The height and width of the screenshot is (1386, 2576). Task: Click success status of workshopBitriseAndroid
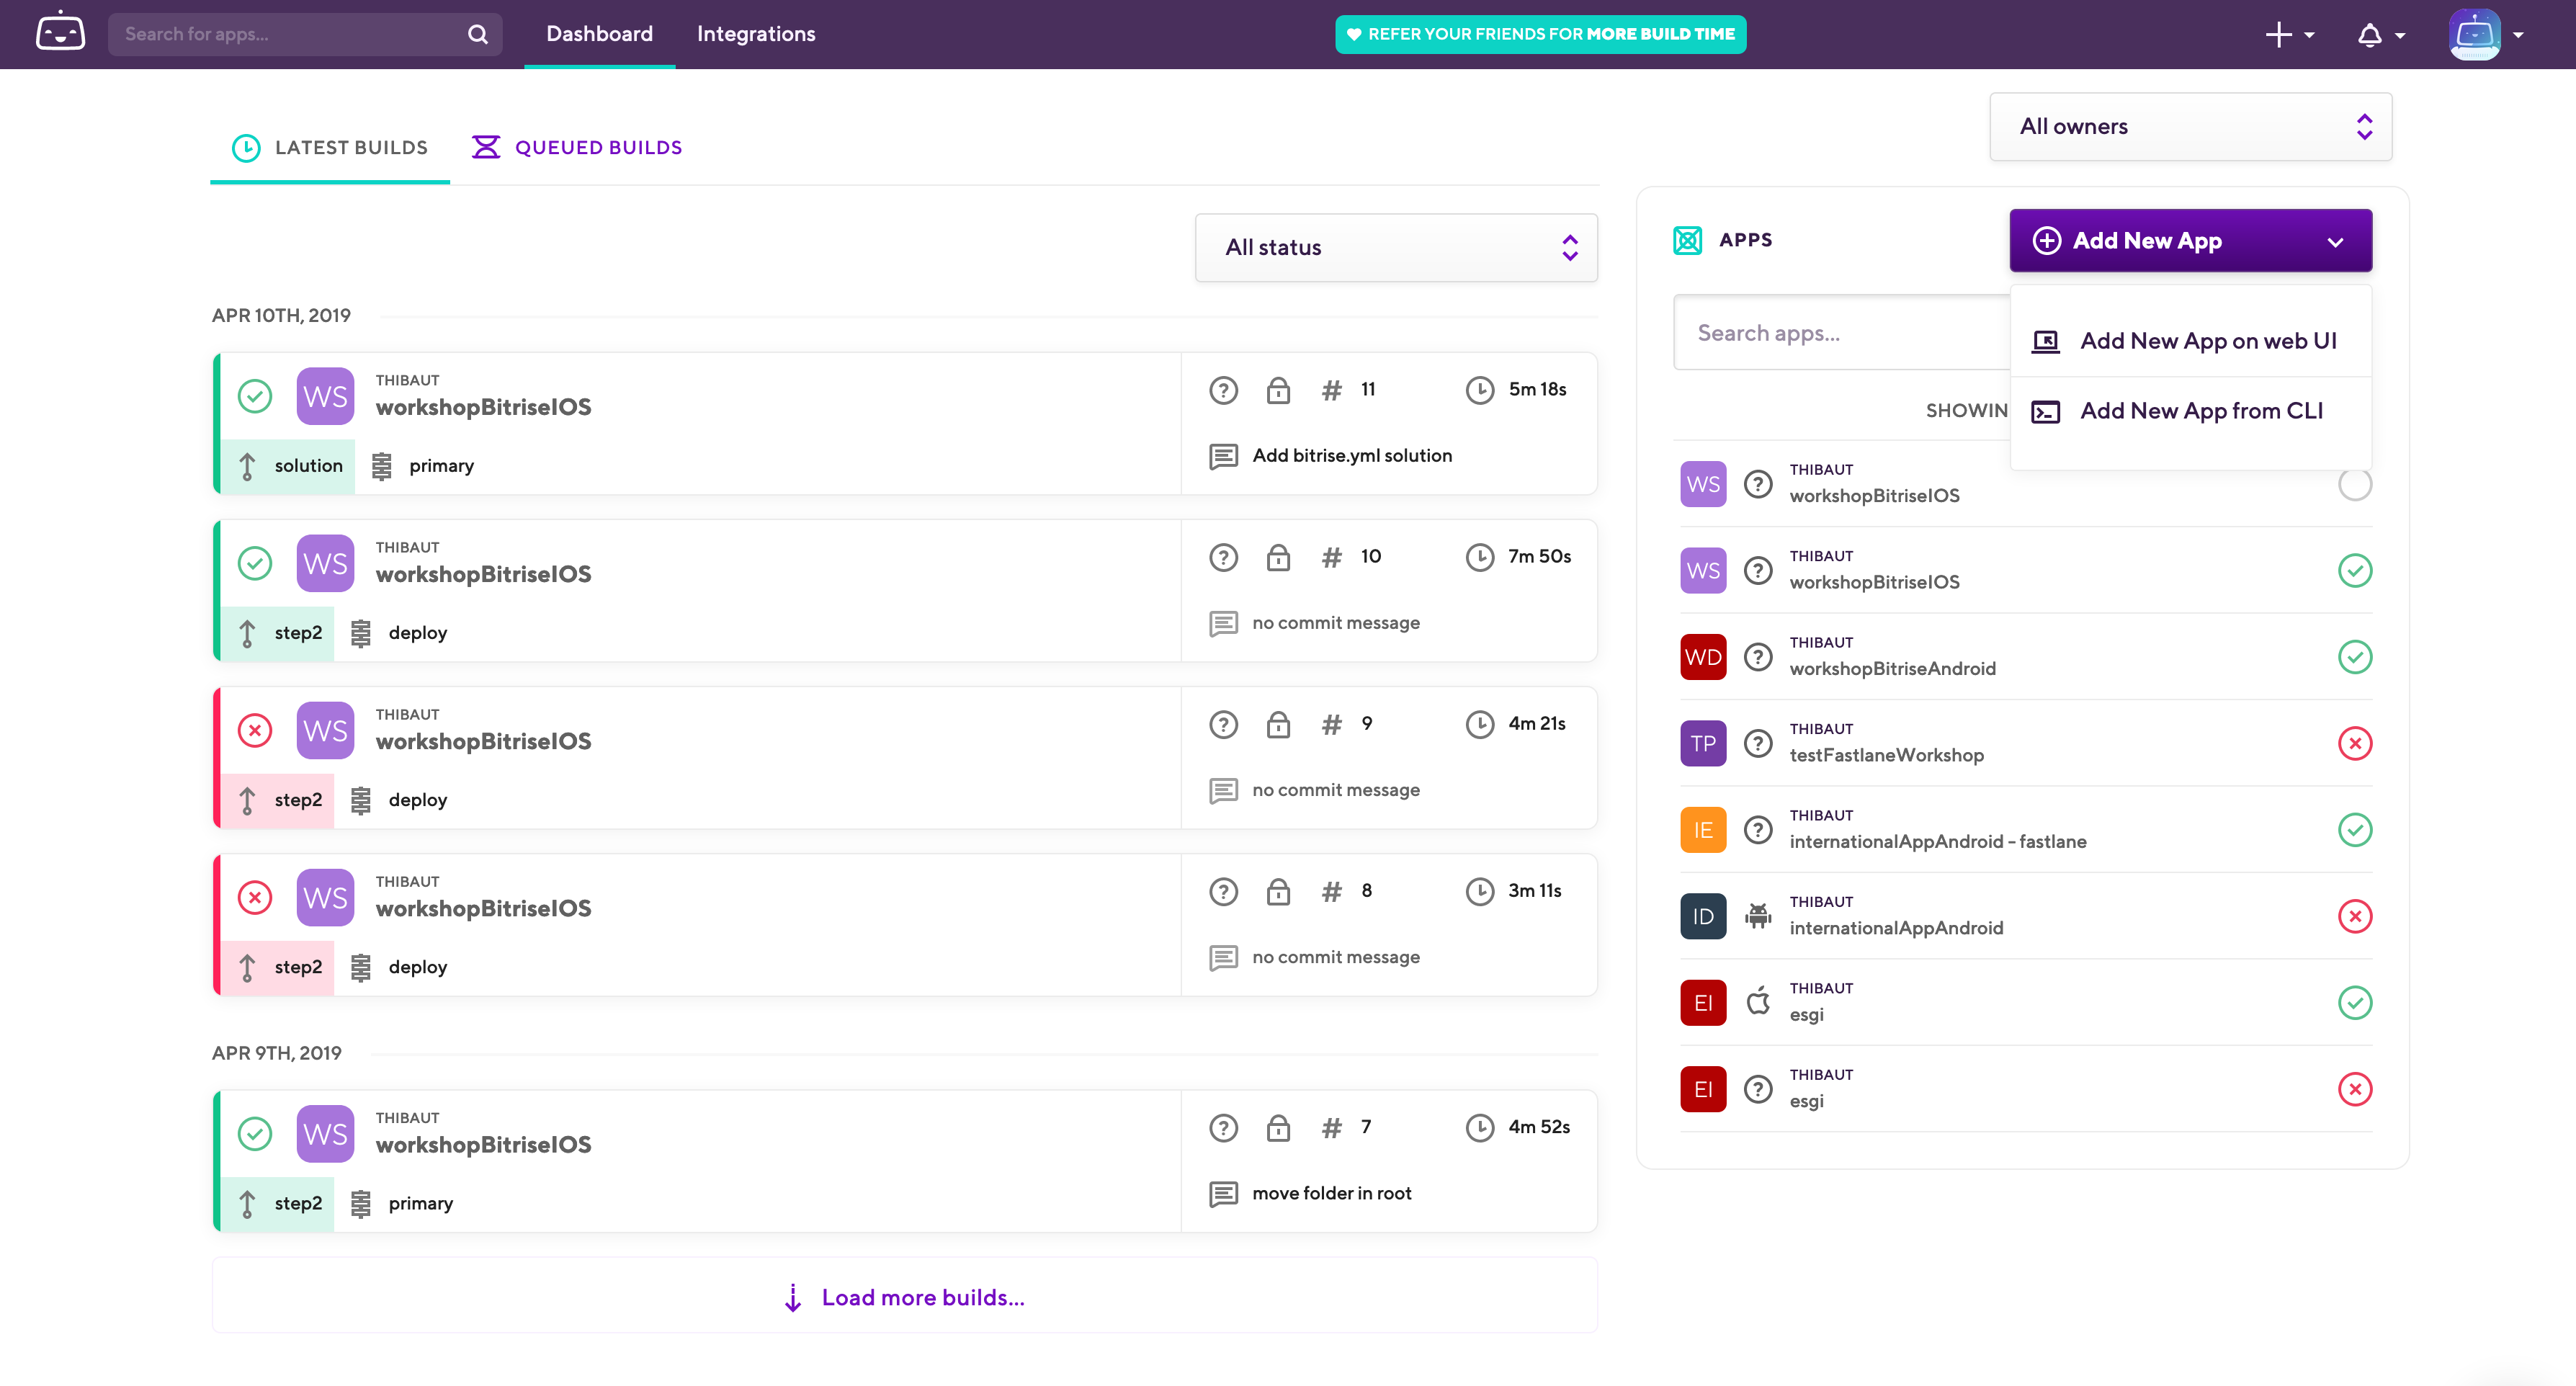click(x=2355, y=657)
